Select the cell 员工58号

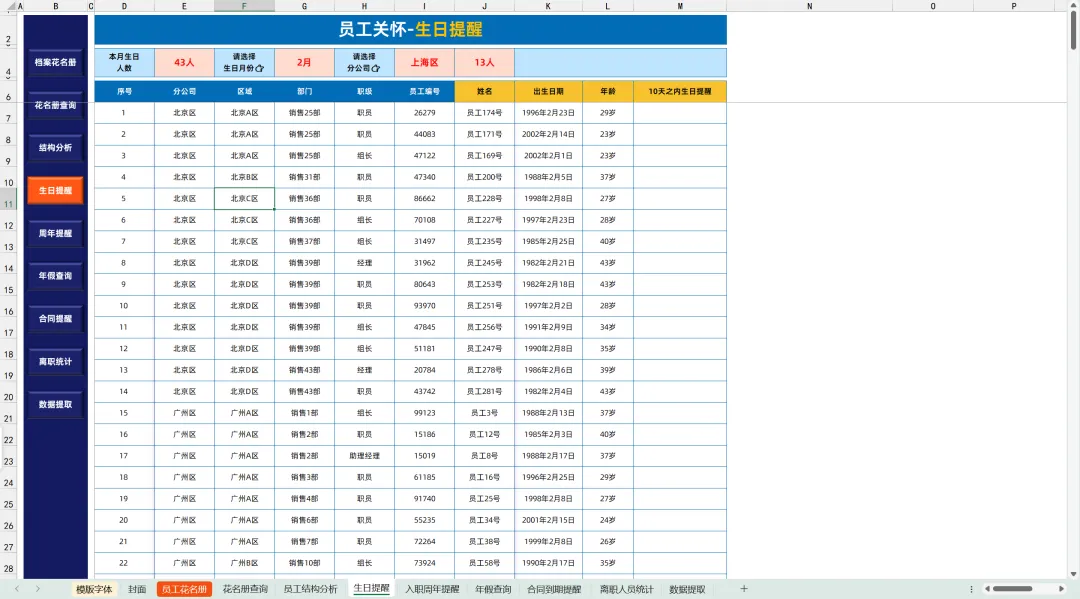[x=484, y=563]
